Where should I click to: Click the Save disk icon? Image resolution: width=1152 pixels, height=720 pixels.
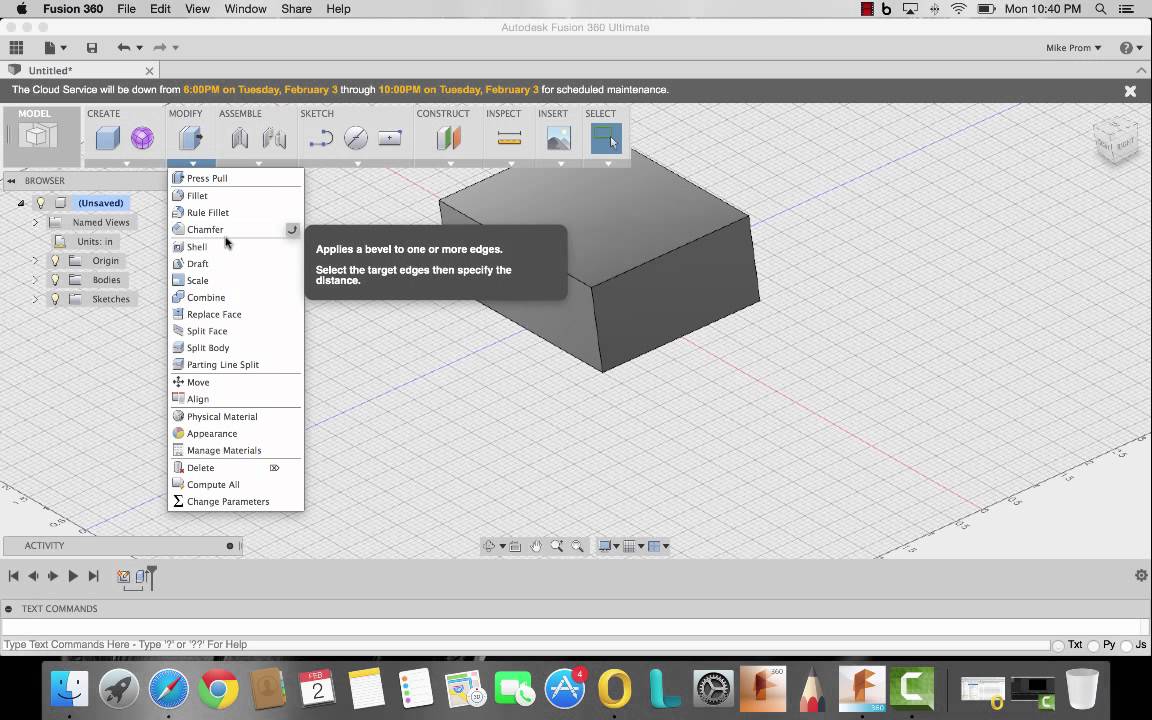[x=92, y=48]
